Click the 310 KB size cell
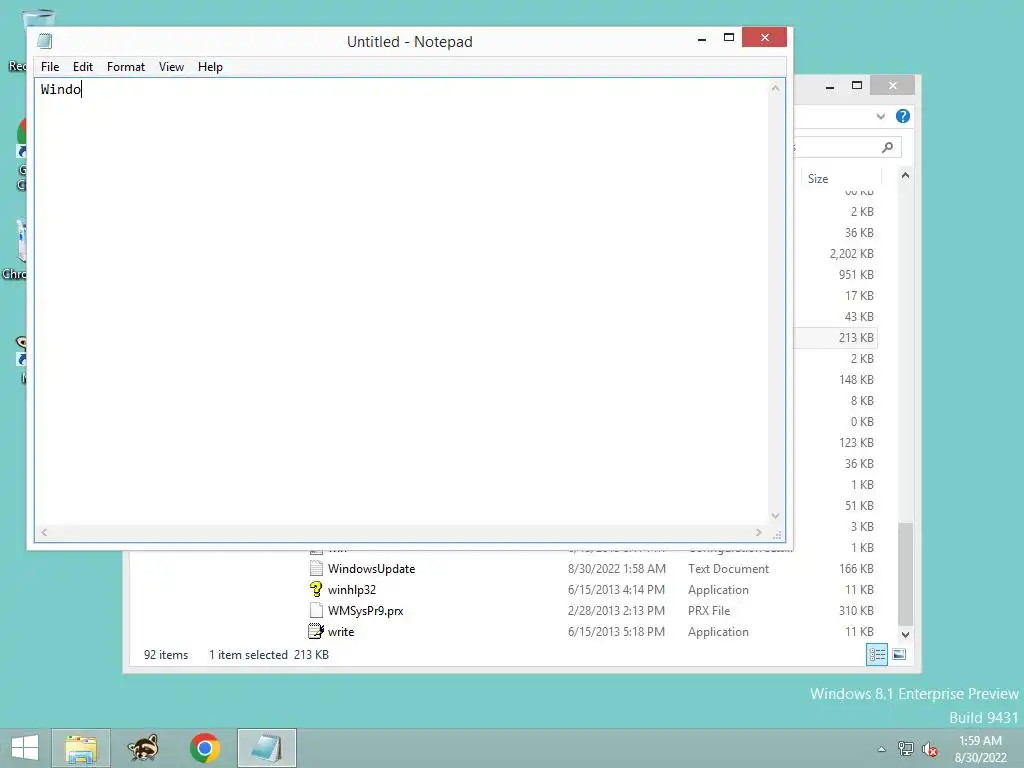The width and height of the screenshot is (1024, 768). [856, 611]
